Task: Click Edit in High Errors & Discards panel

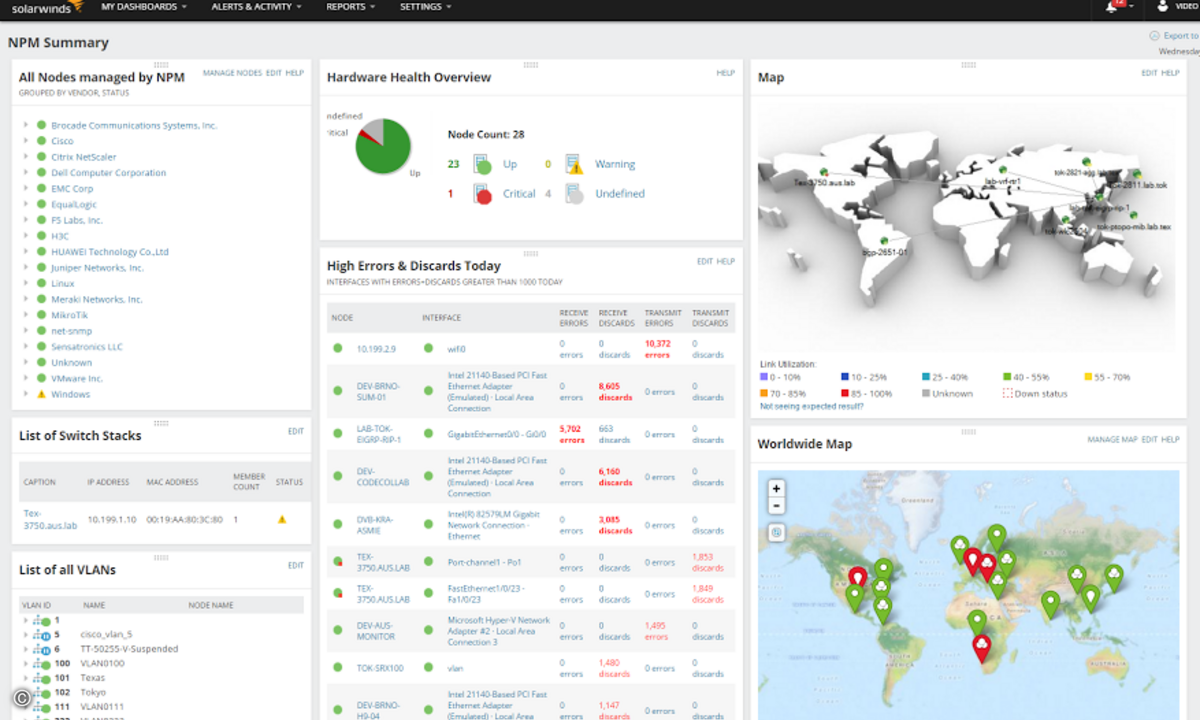Action: click(705, 261)
